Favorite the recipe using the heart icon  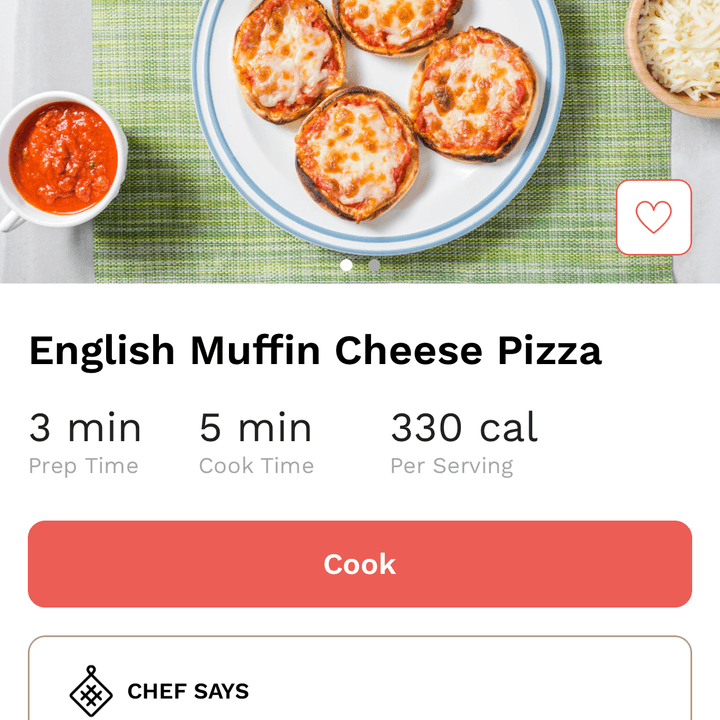pos(653,217)
